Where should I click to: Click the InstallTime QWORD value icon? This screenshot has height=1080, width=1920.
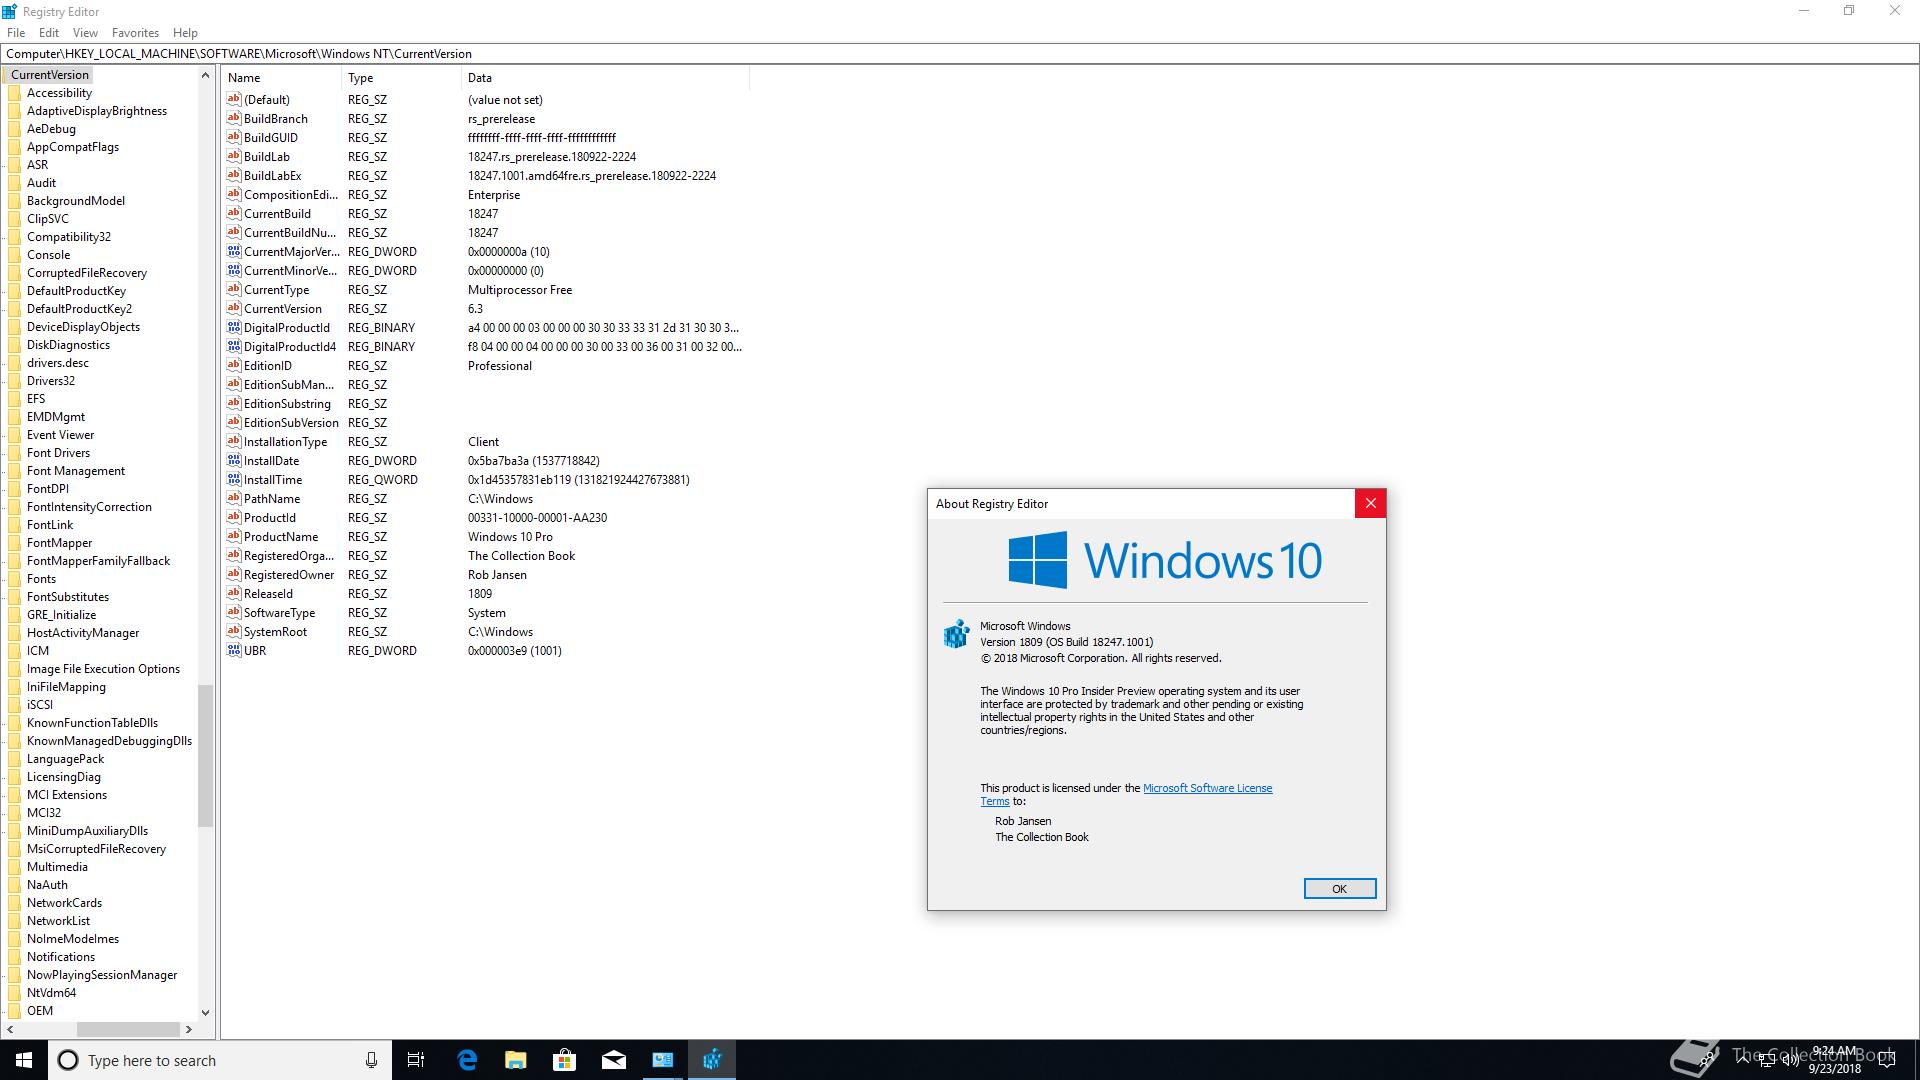234,479
